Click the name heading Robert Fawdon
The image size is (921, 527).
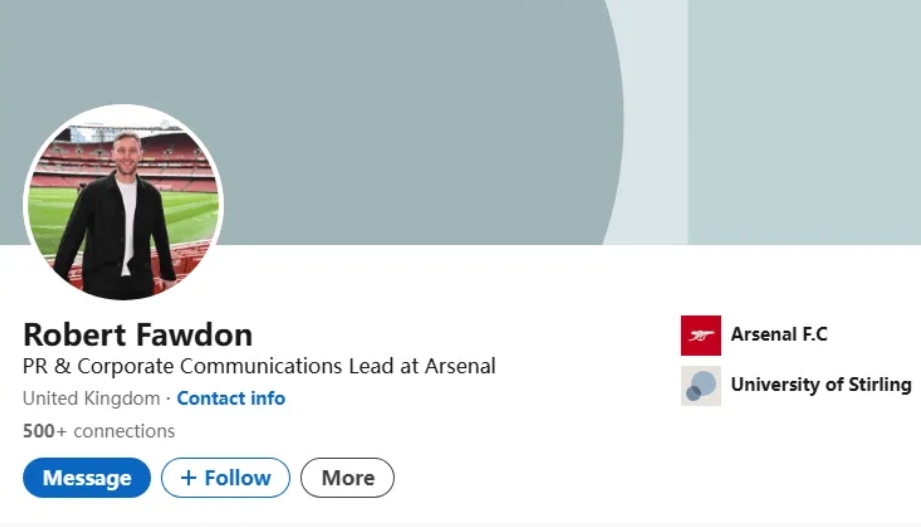pos(138,334)
